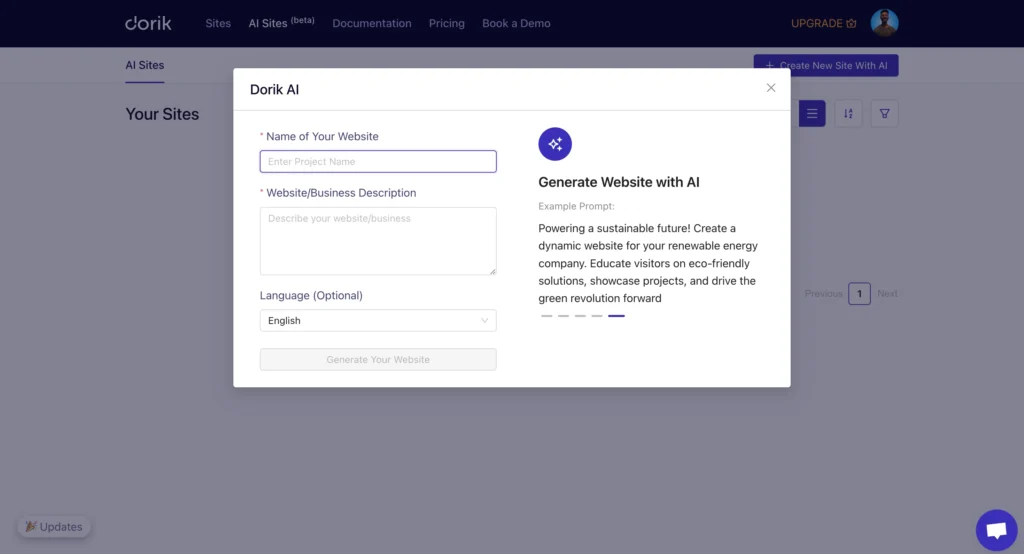Image resolution: width=1024 pixels, height=554 pixels.
Task: Open AI Sites beta page
Action: [281, 23]
